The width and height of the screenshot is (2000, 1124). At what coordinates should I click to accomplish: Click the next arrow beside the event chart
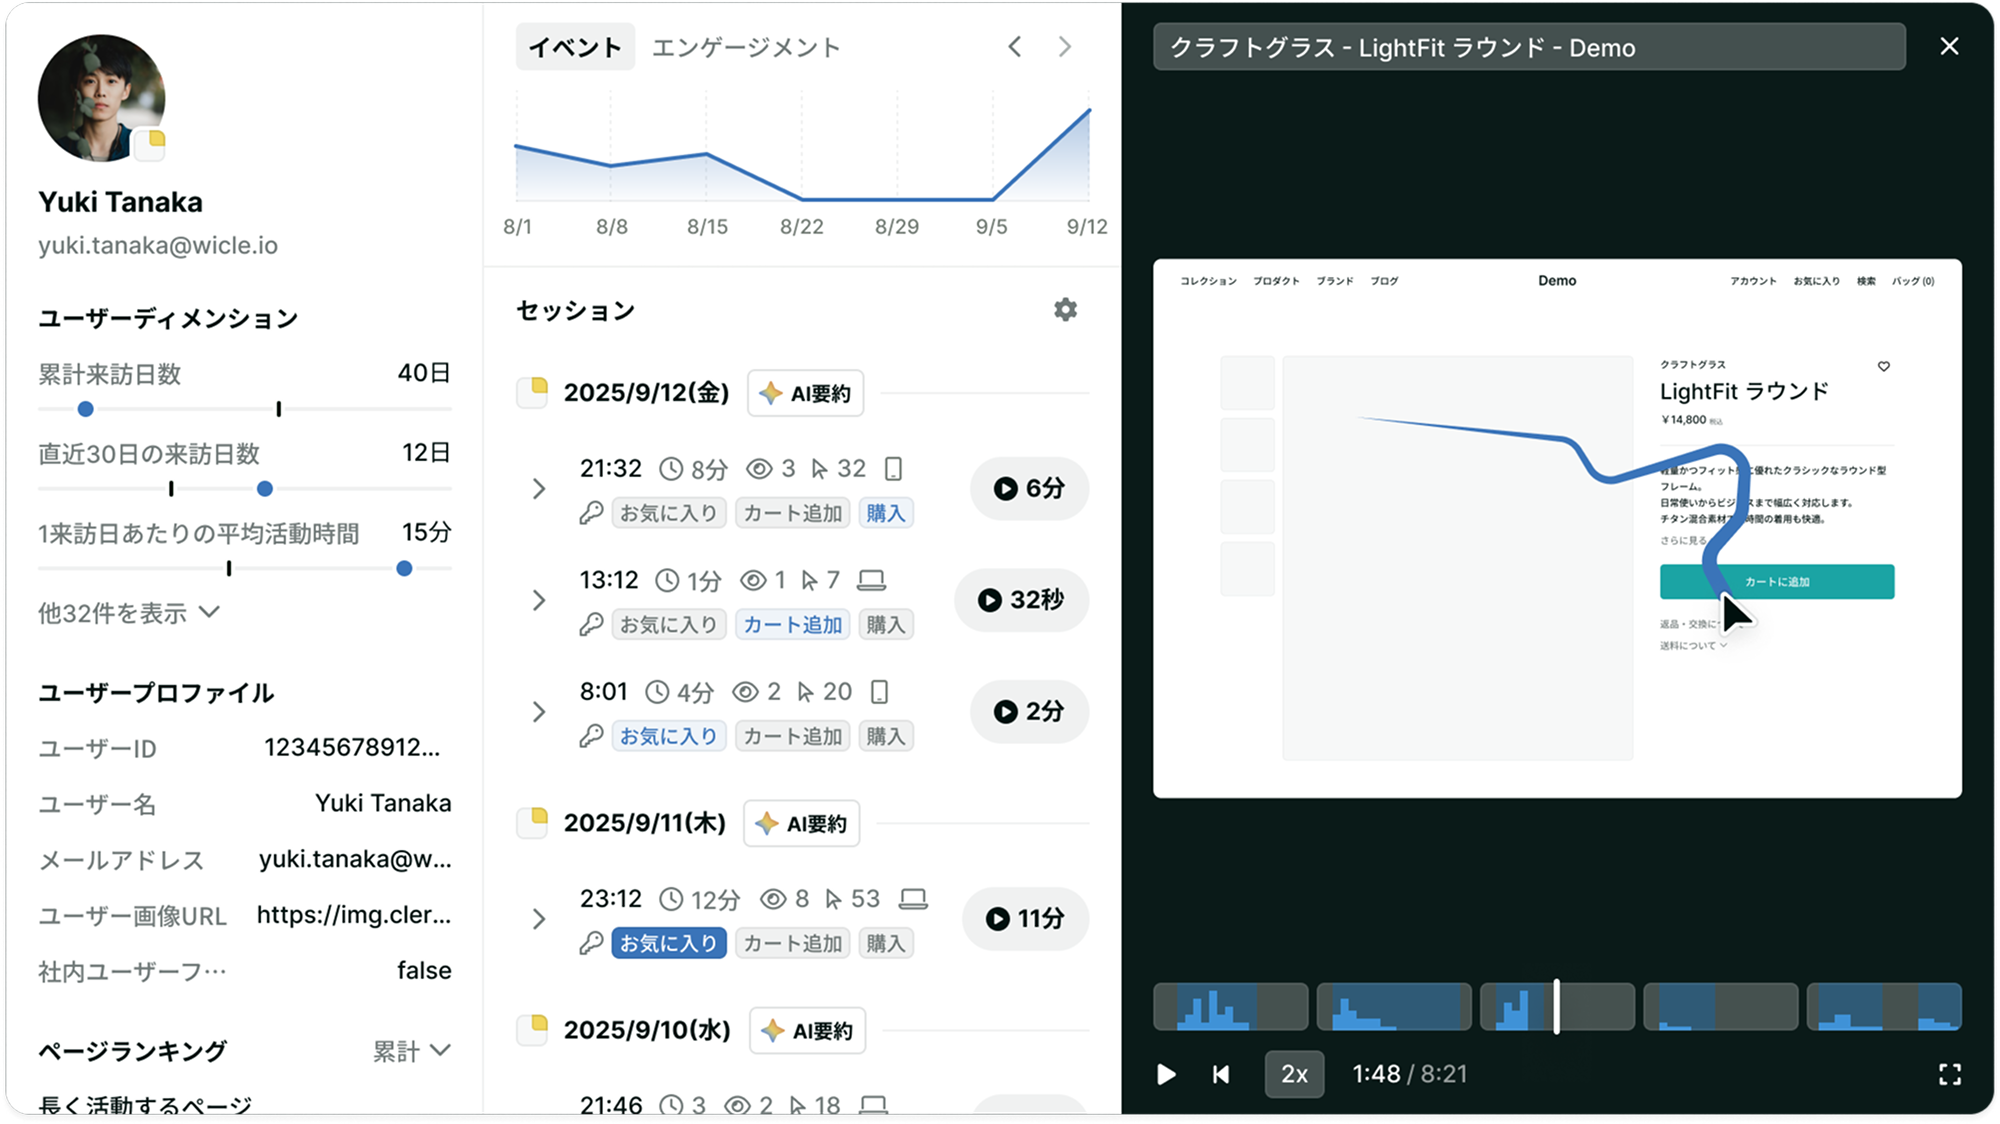[x=1064, y=46]
